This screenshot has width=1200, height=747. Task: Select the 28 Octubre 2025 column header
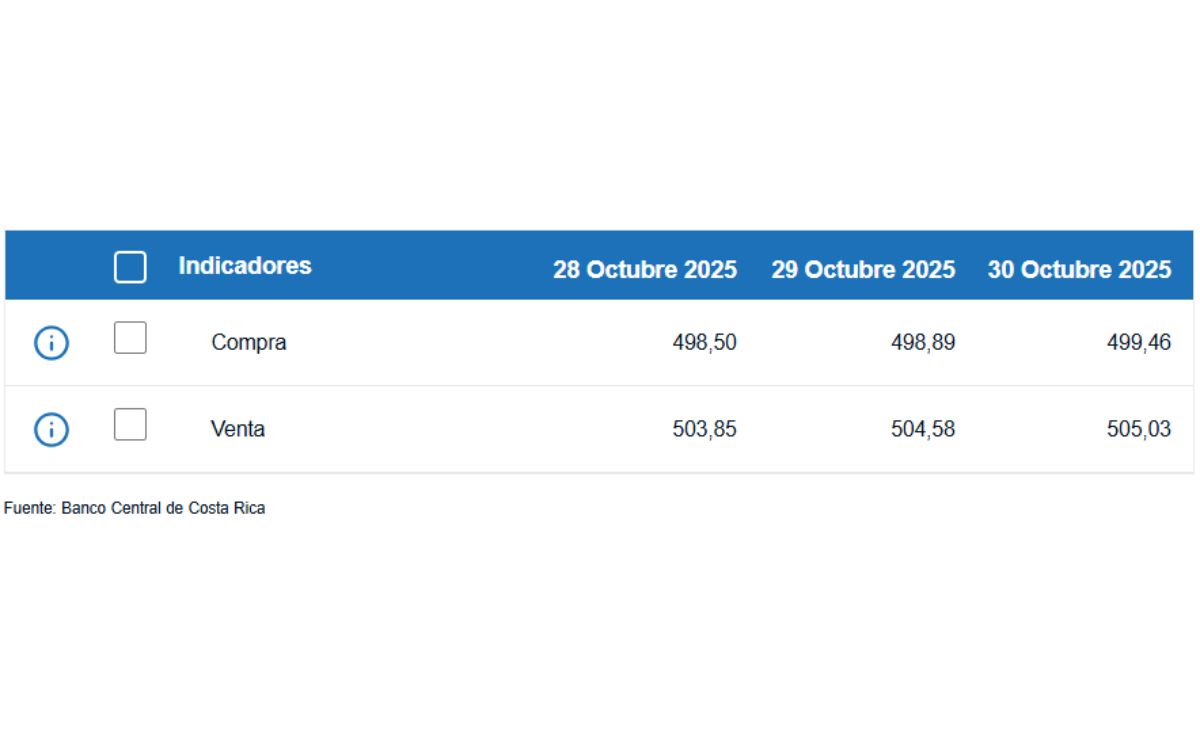pyautogui.click(x=646, y=269)
